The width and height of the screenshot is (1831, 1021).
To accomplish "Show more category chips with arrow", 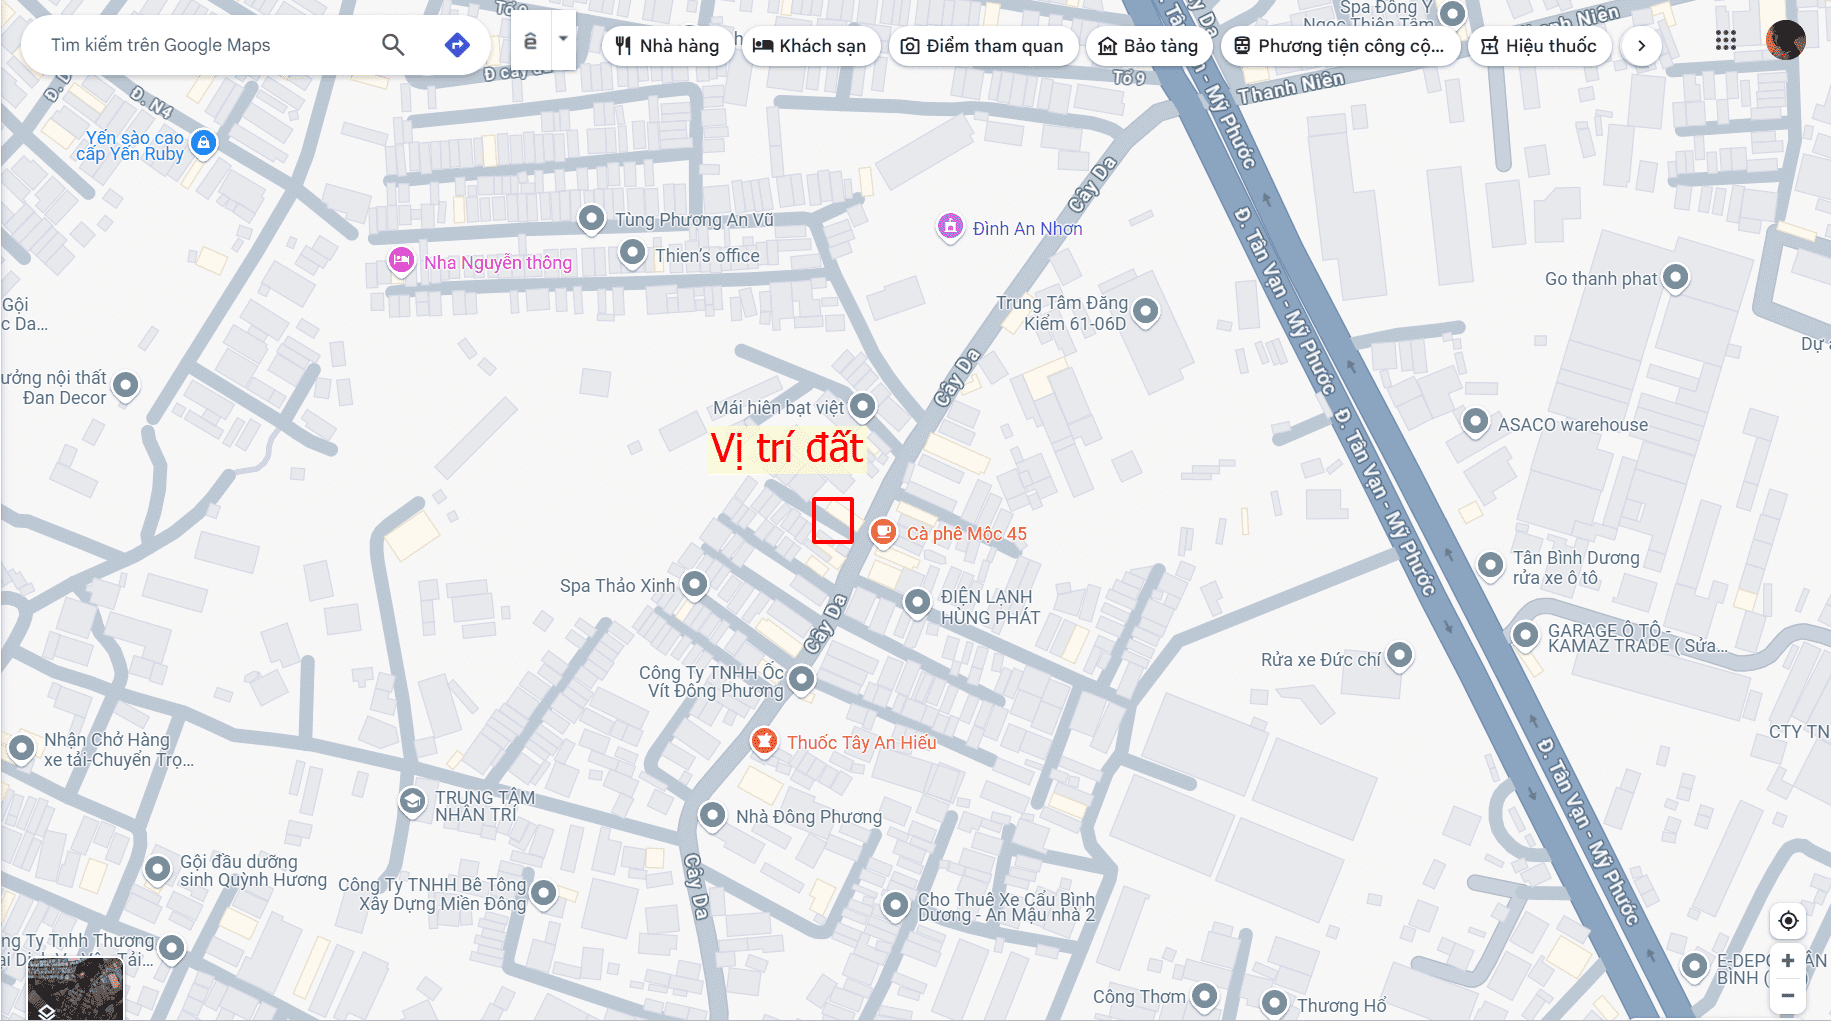I will click(1641, 46).
